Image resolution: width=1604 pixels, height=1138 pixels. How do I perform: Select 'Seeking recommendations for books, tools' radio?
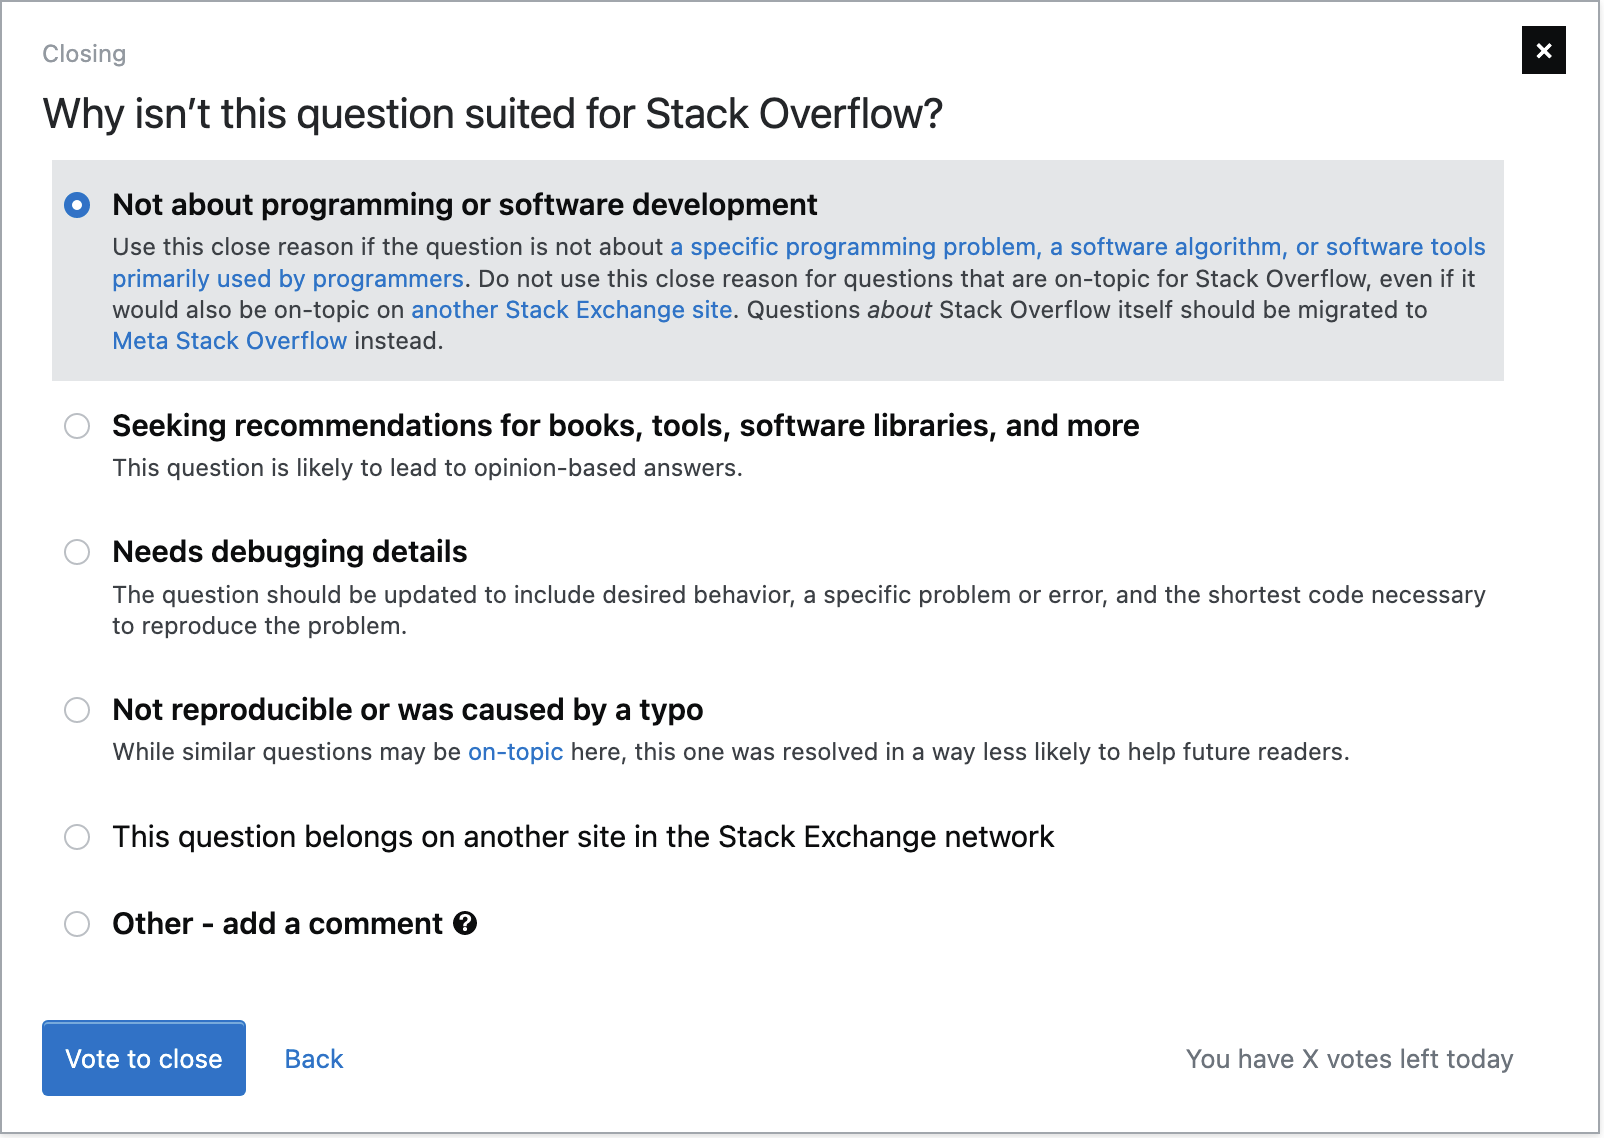[x=77, y=426]
